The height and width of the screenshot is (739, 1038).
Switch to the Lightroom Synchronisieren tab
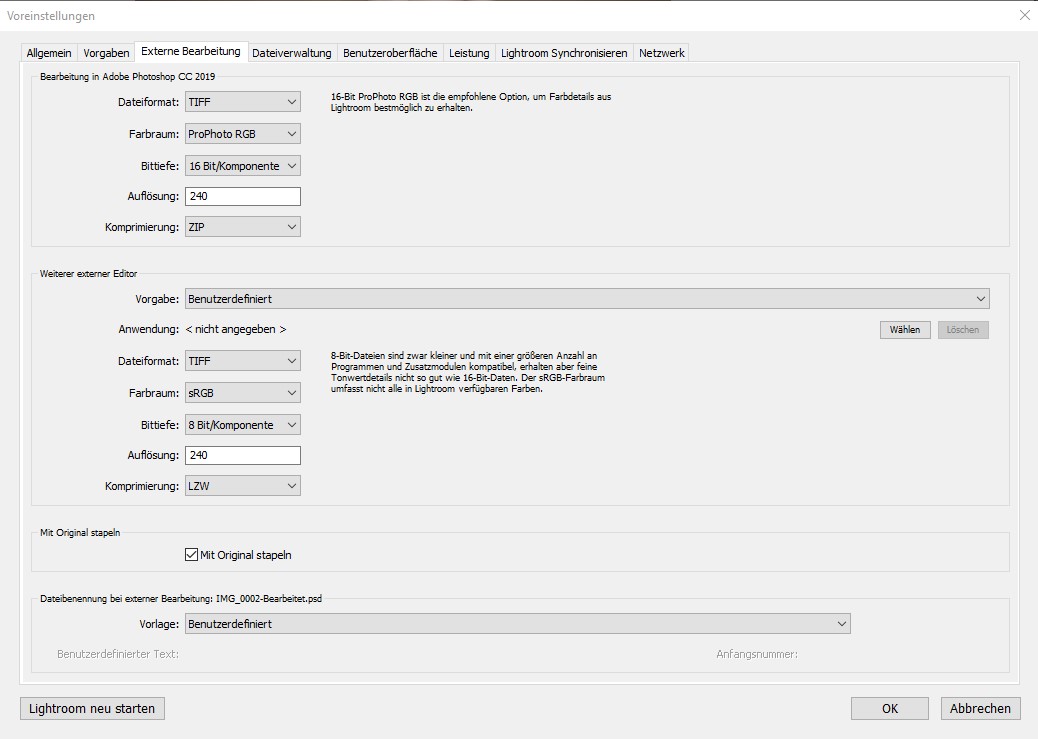[x=564, y=53]
